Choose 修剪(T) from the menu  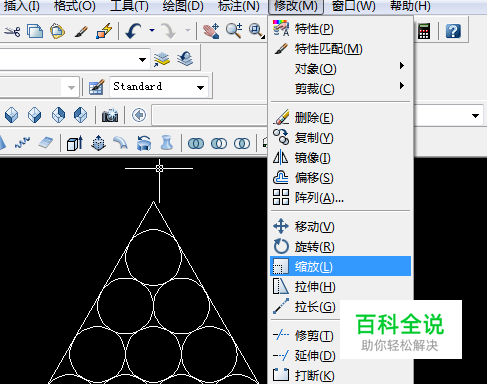click(305, 335)
